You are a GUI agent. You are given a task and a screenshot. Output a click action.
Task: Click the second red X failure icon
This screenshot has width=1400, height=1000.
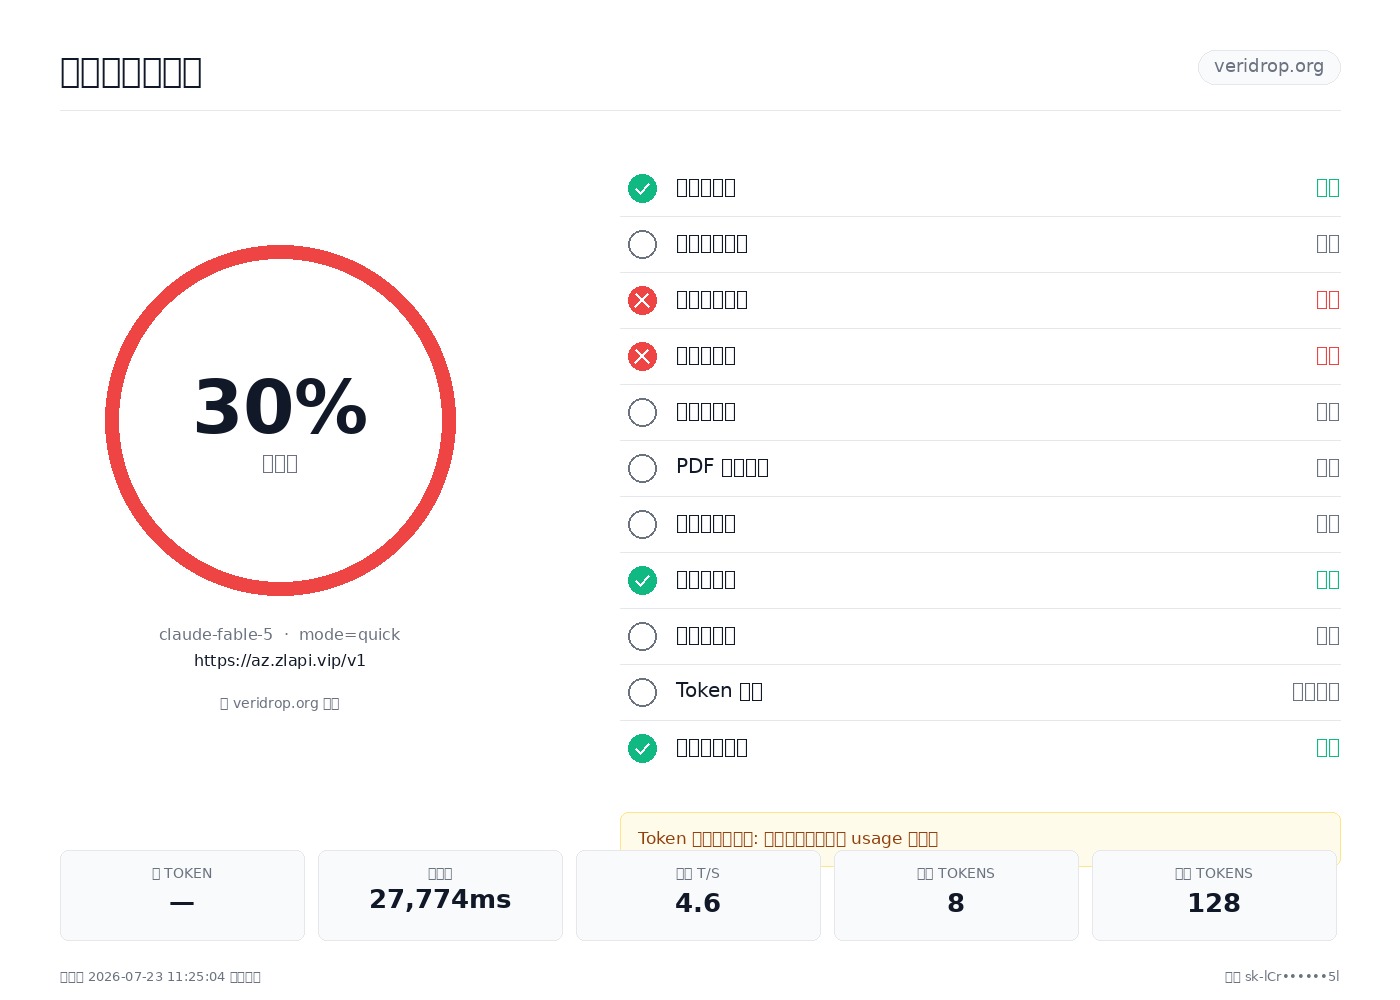tap(642, 356)
